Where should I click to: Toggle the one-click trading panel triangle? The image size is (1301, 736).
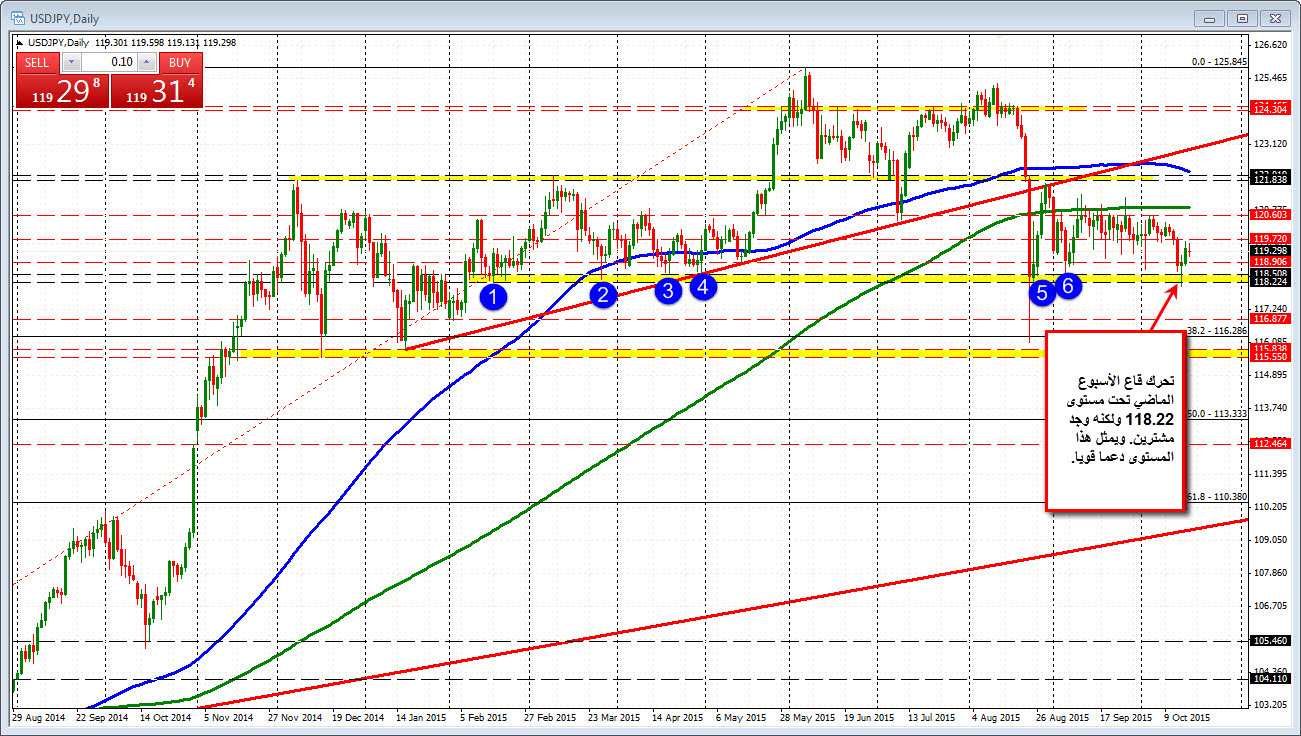tap(20, 41)
